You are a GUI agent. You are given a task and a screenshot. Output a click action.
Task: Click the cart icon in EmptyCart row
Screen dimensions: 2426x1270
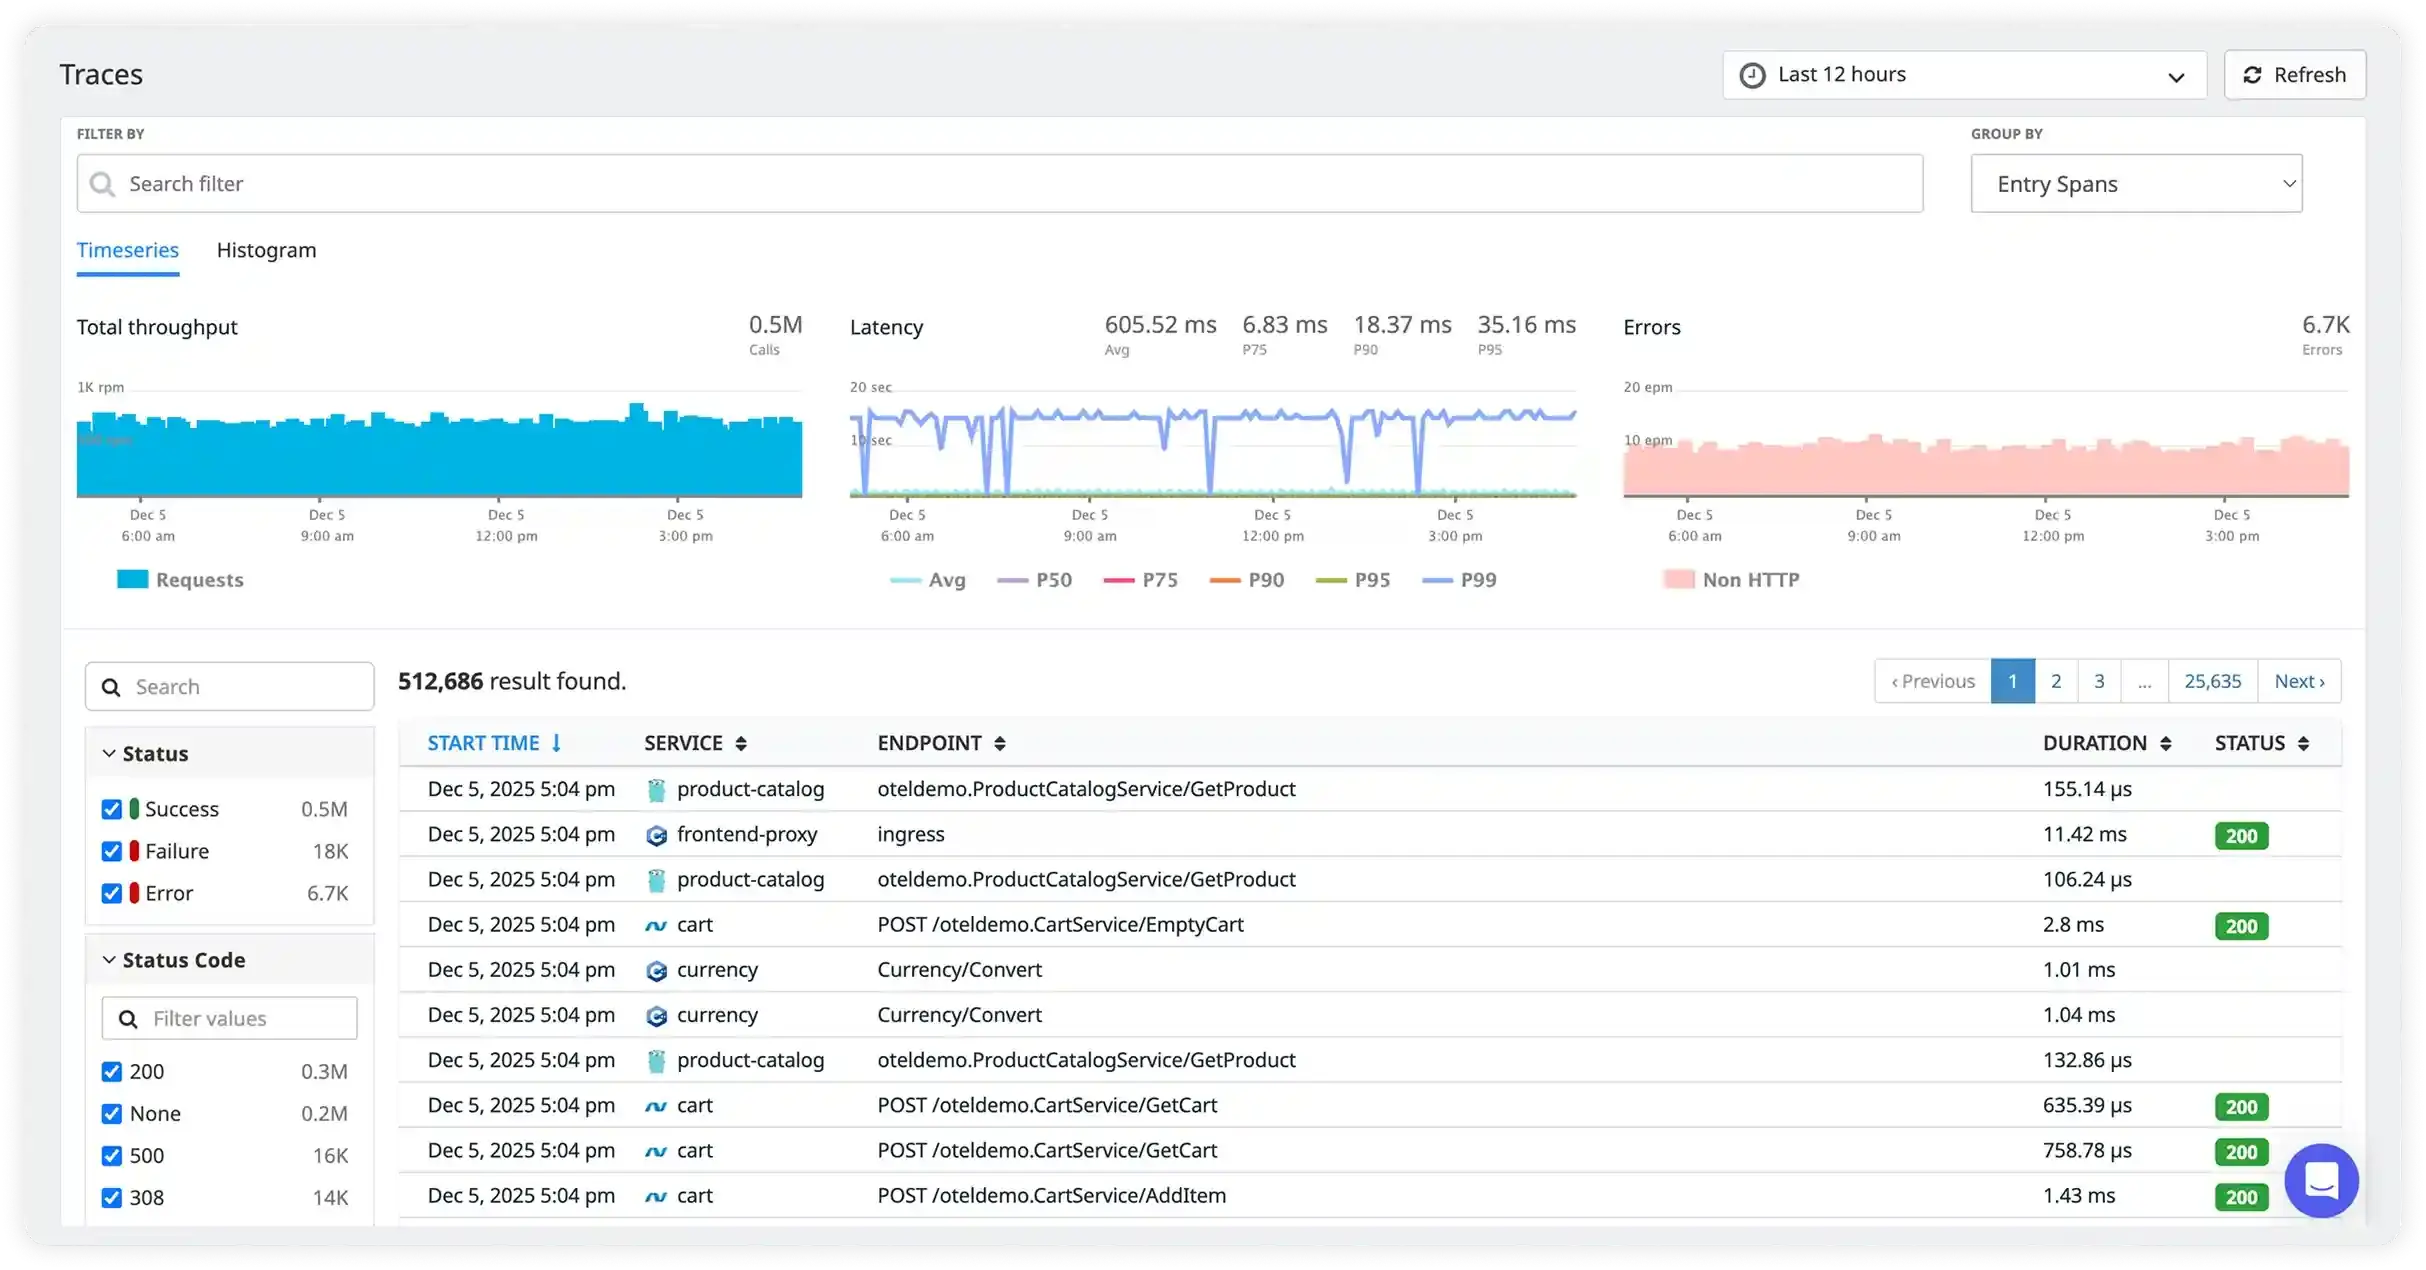[x=656, y=925]
